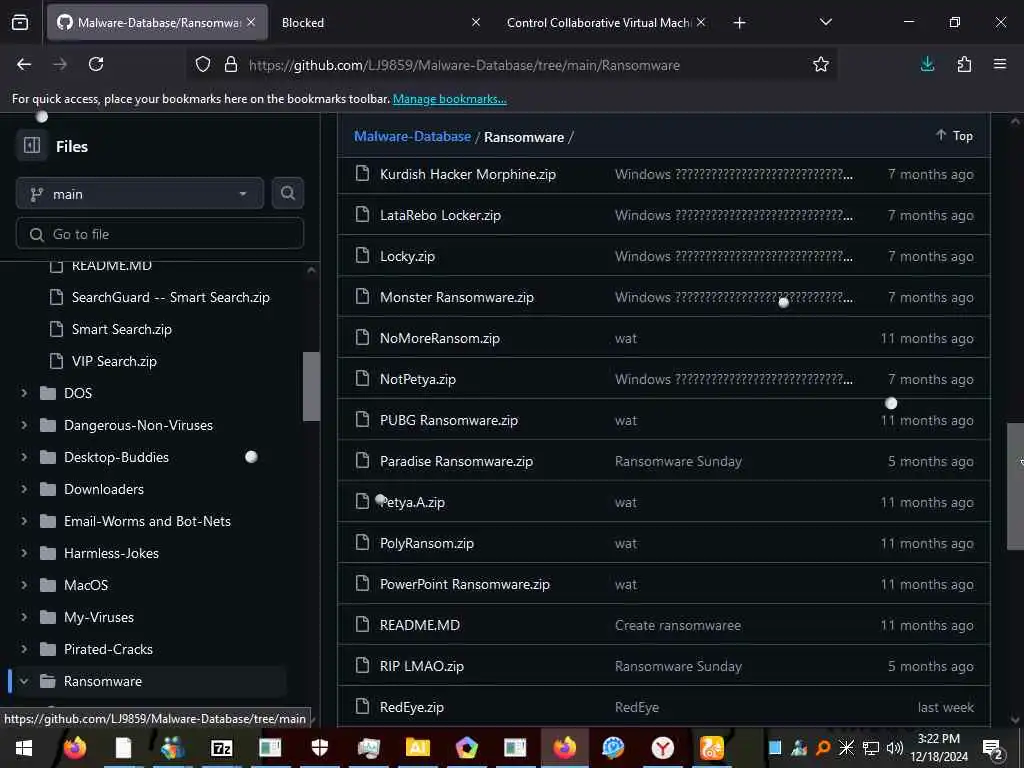The width and height of the screenshot is (1024, 768).
Task: Open the yellow AI folder taskbar icon
Action: click(417, 748)
